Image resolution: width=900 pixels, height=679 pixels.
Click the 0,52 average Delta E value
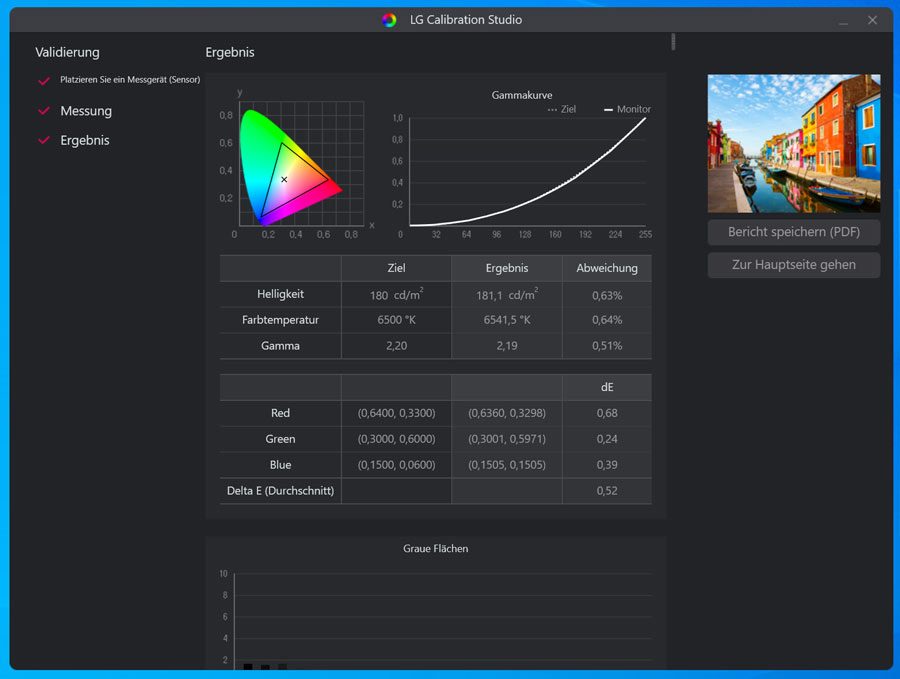point(607,491)
